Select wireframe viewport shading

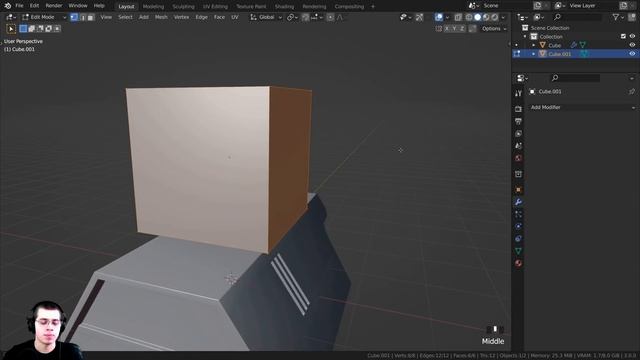coord(469,17)
